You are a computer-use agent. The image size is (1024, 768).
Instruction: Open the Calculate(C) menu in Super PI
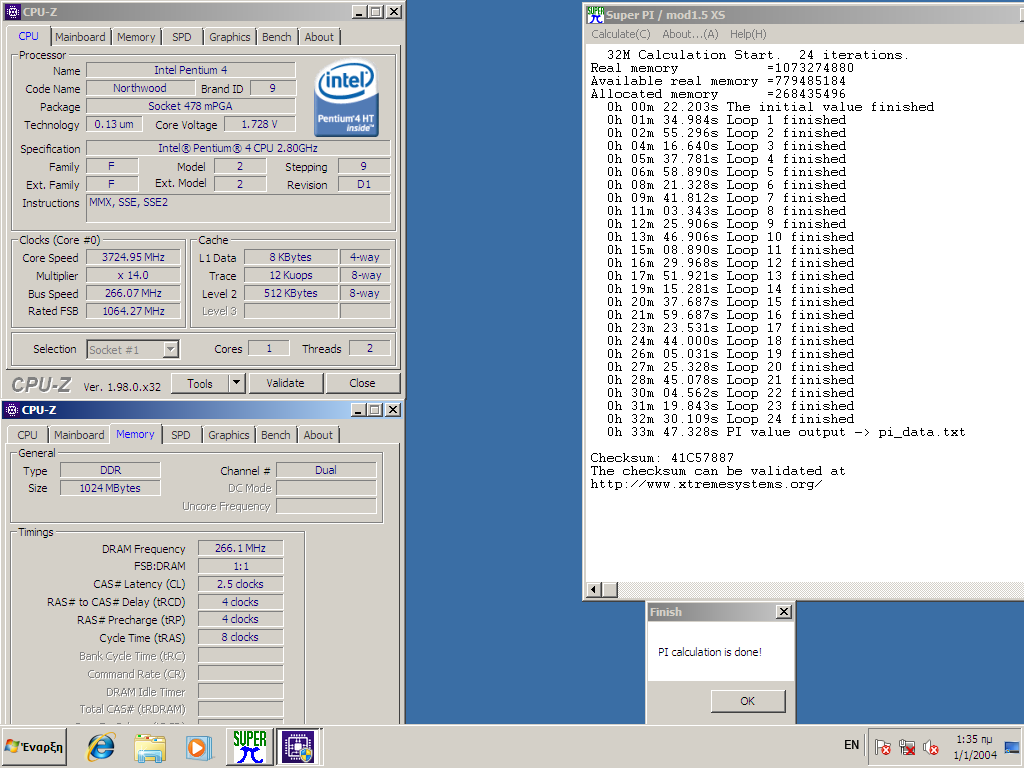[x=620, y=34]
